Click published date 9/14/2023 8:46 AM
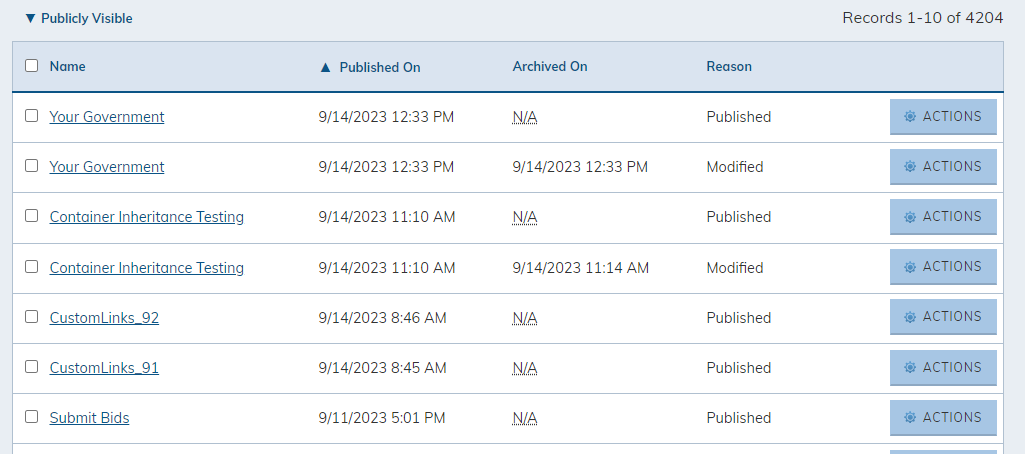The image size is (1025, 454). coord(382,317)
